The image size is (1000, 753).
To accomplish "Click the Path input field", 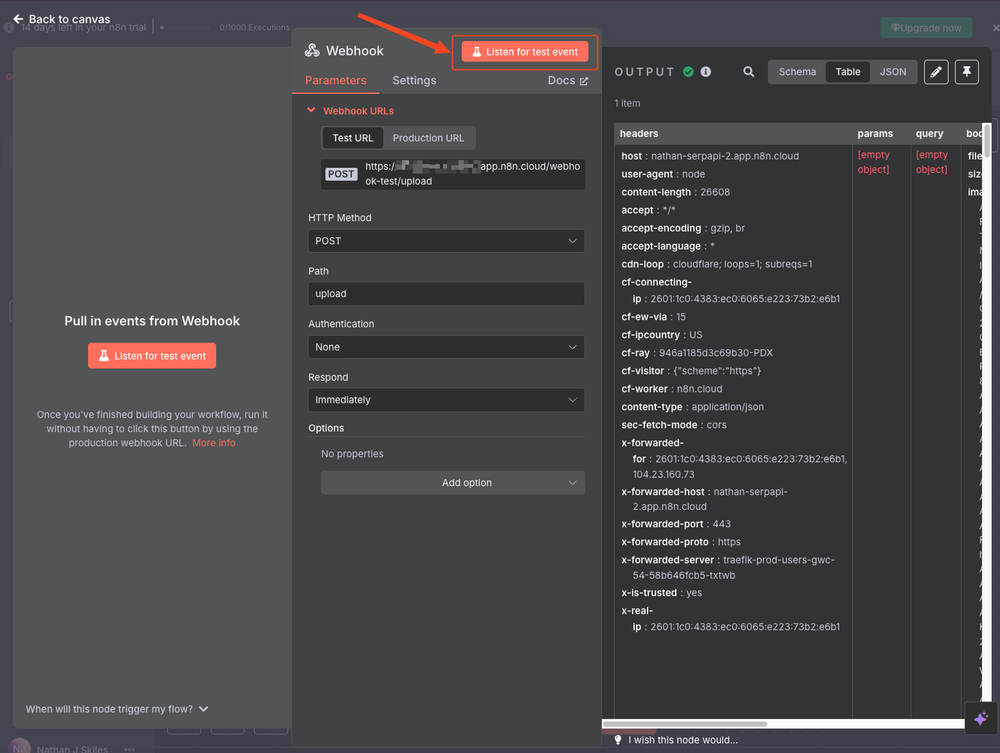I will [446, 294].
